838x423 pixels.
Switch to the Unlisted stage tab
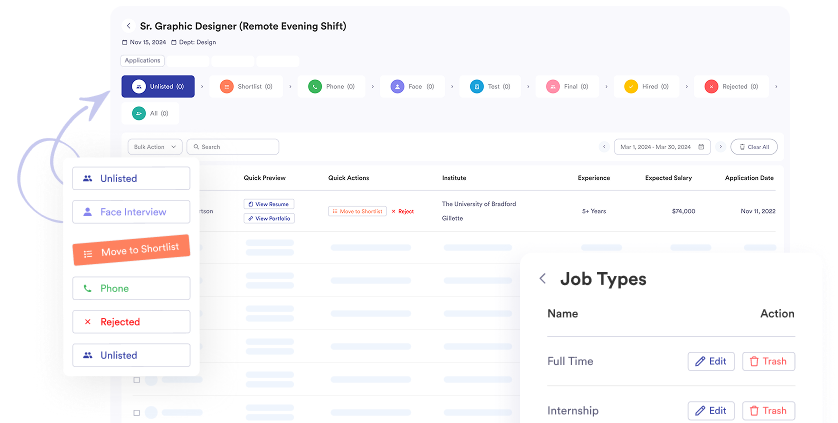(158, 87)
